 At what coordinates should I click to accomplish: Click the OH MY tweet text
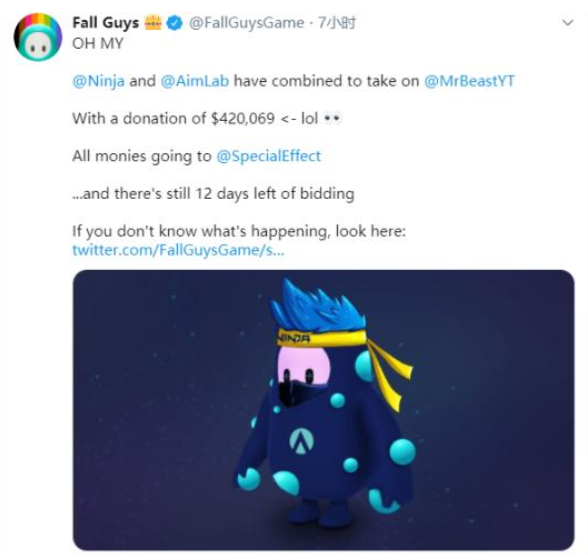point(98,44)
